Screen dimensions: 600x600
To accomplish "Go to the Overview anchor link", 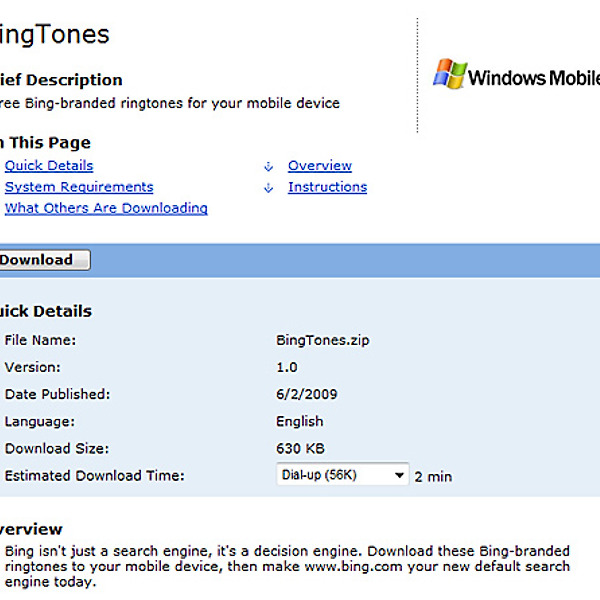I will (320, 166).
